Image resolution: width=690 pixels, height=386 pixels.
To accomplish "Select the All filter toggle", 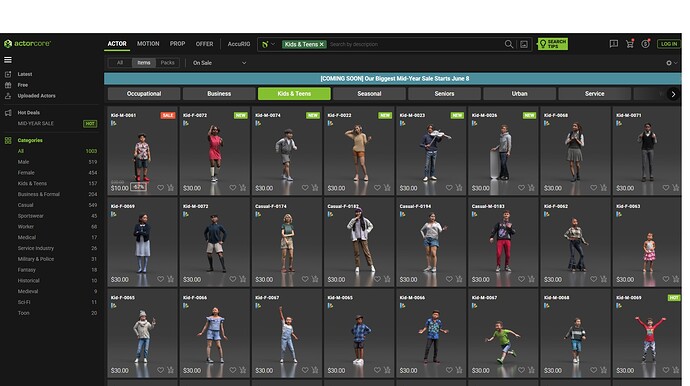I will (120, 63).
